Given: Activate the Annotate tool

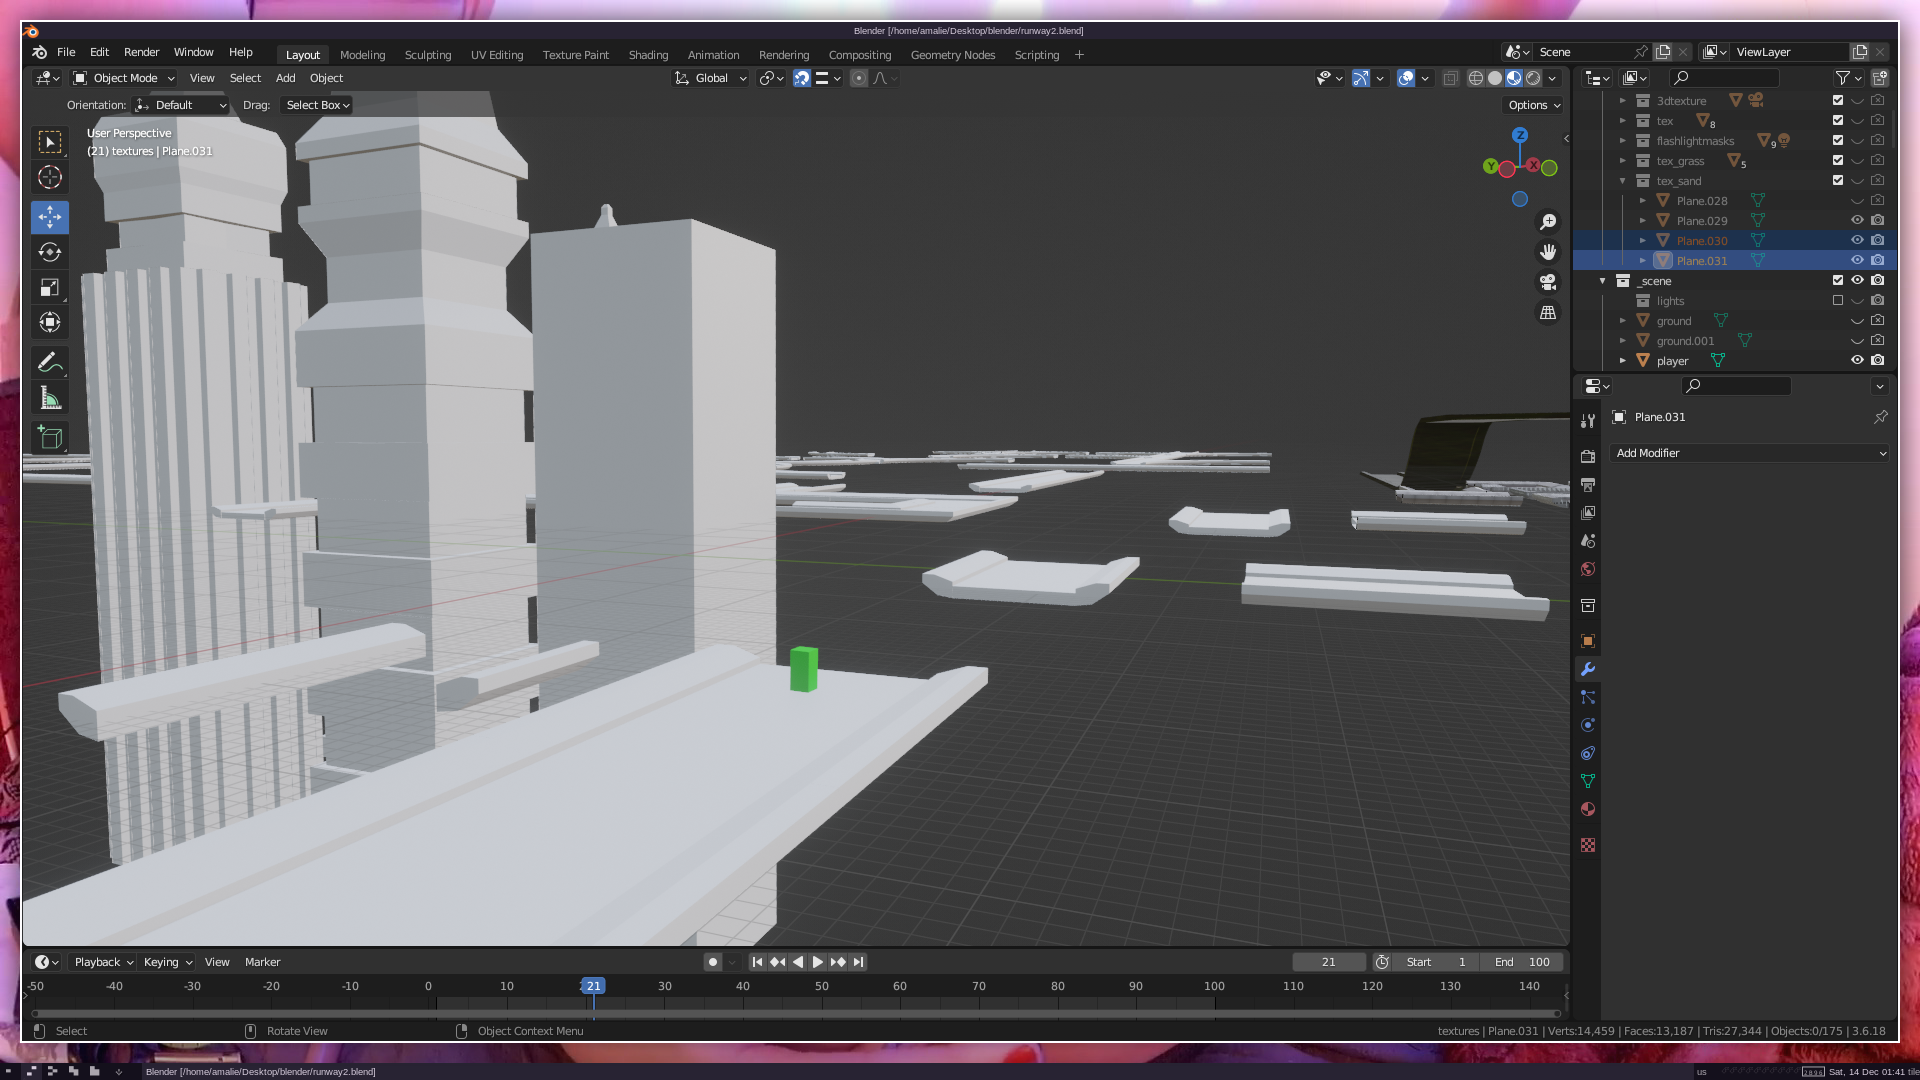Looking at the screenshot, I should [49, 362].
